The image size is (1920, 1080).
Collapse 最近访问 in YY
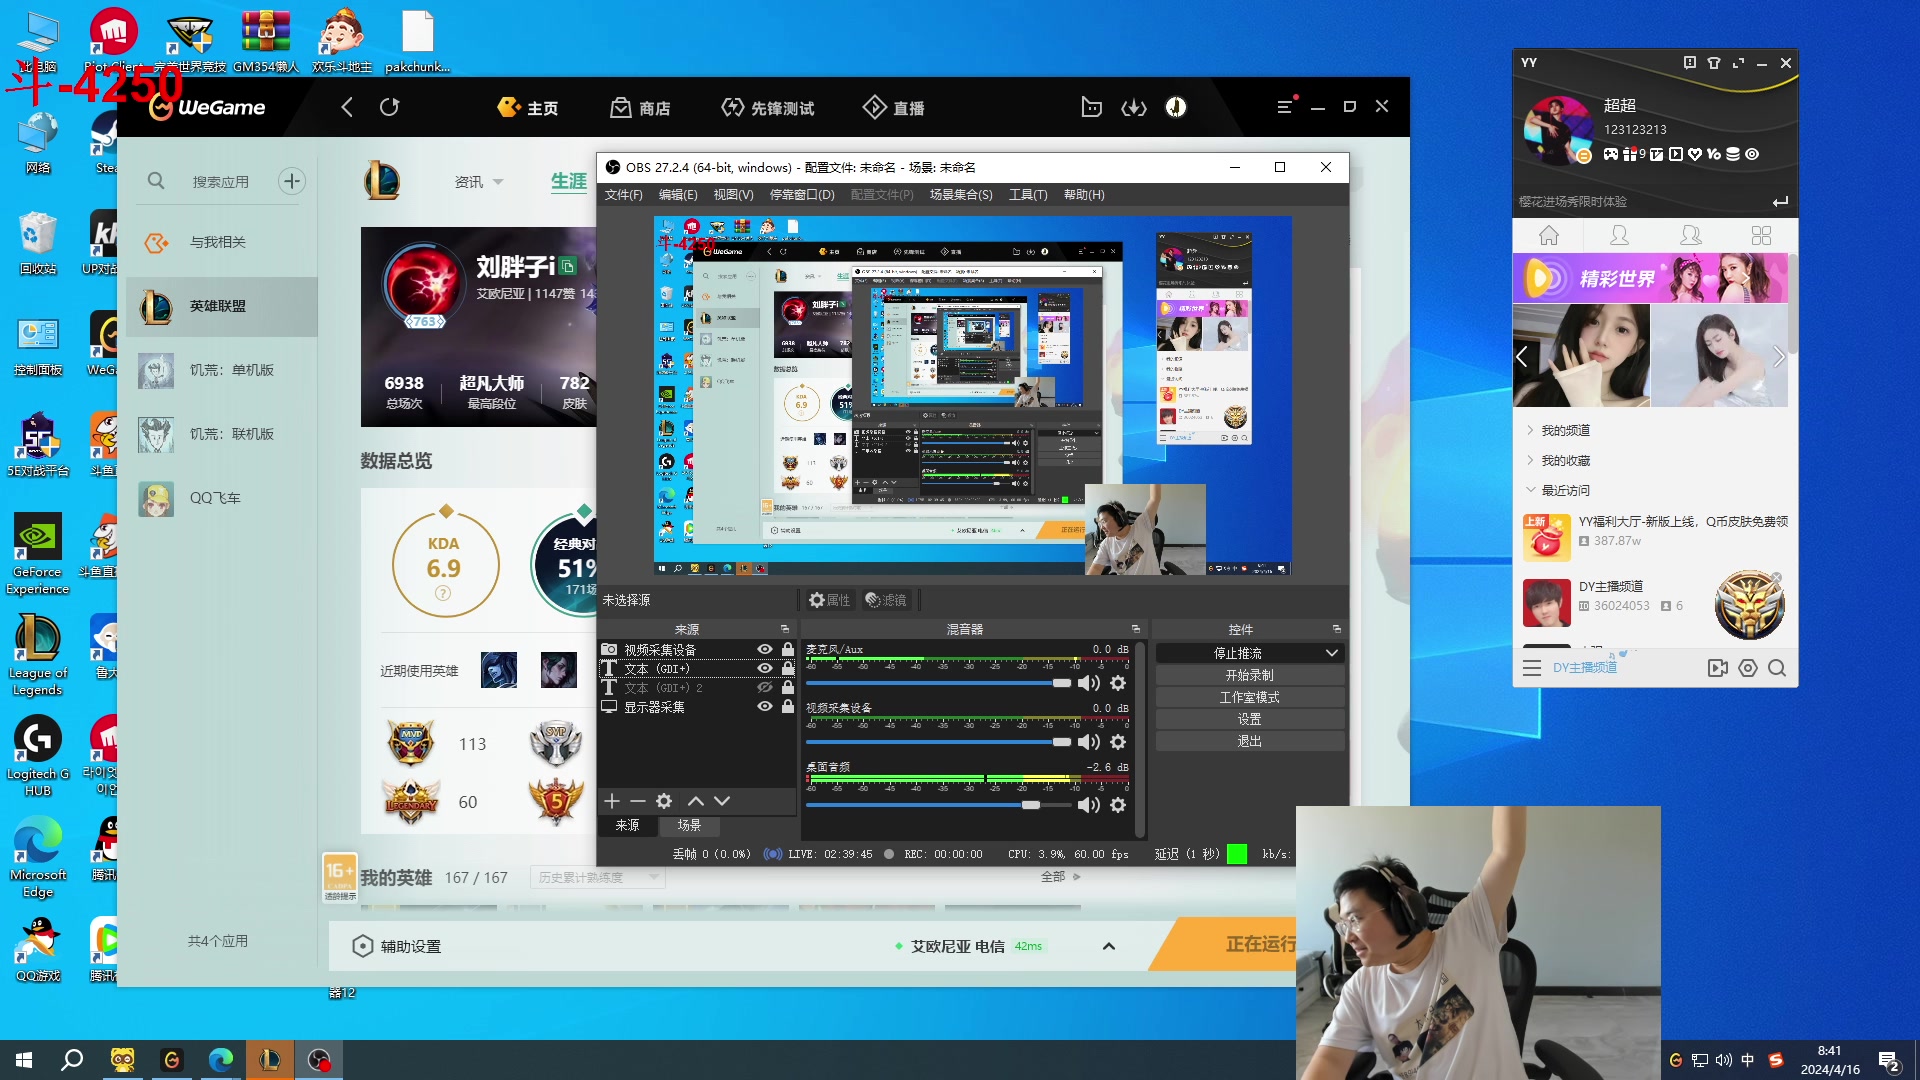pyautogui.click(x=1530, y=490)
